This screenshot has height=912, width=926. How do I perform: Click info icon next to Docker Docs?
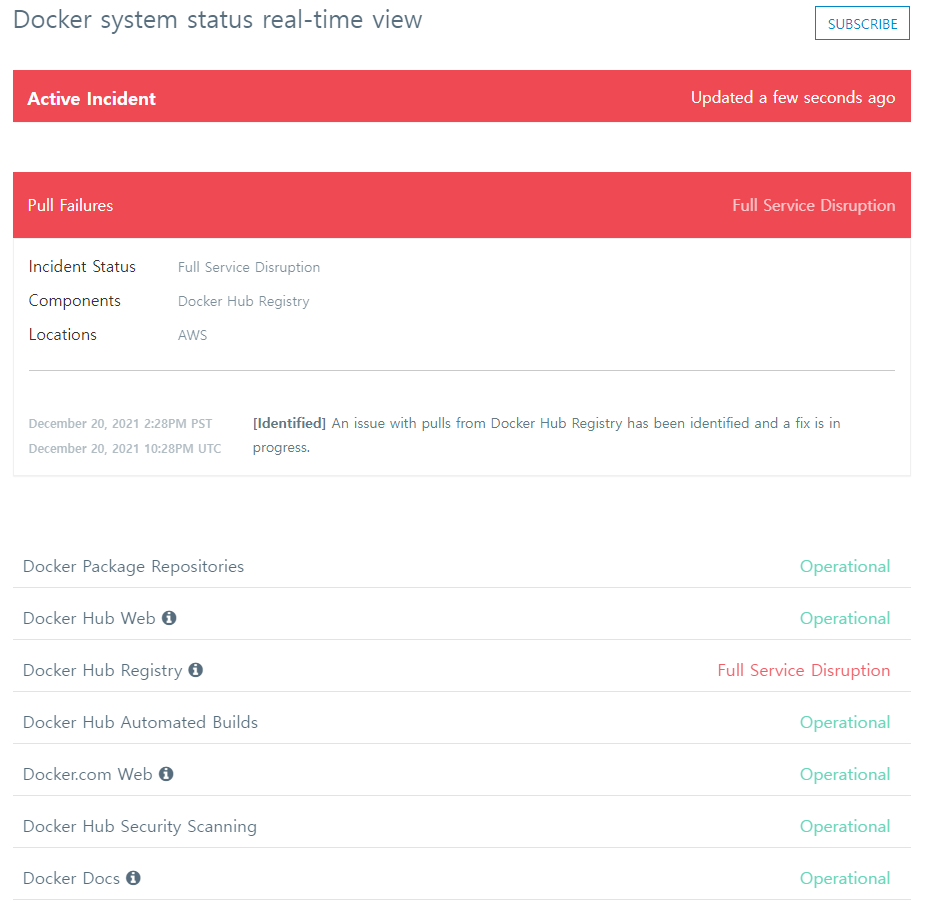[x=133, y=878]
